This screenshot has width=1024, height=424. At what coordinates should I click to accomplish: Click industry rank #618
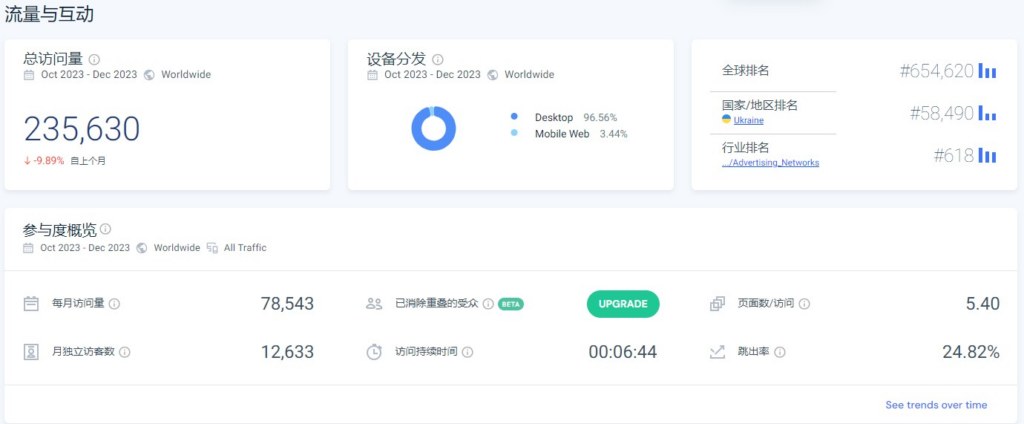click(953, 155)
